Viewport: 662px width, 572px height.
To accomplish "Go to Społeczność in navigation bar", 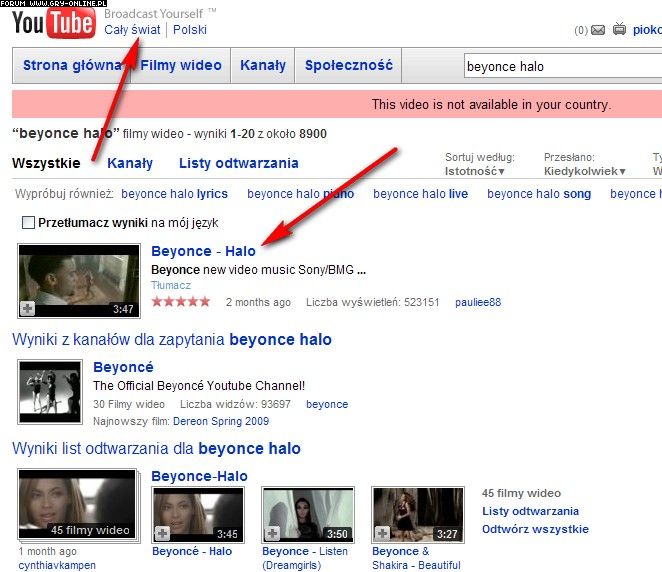I will point(348,65).
